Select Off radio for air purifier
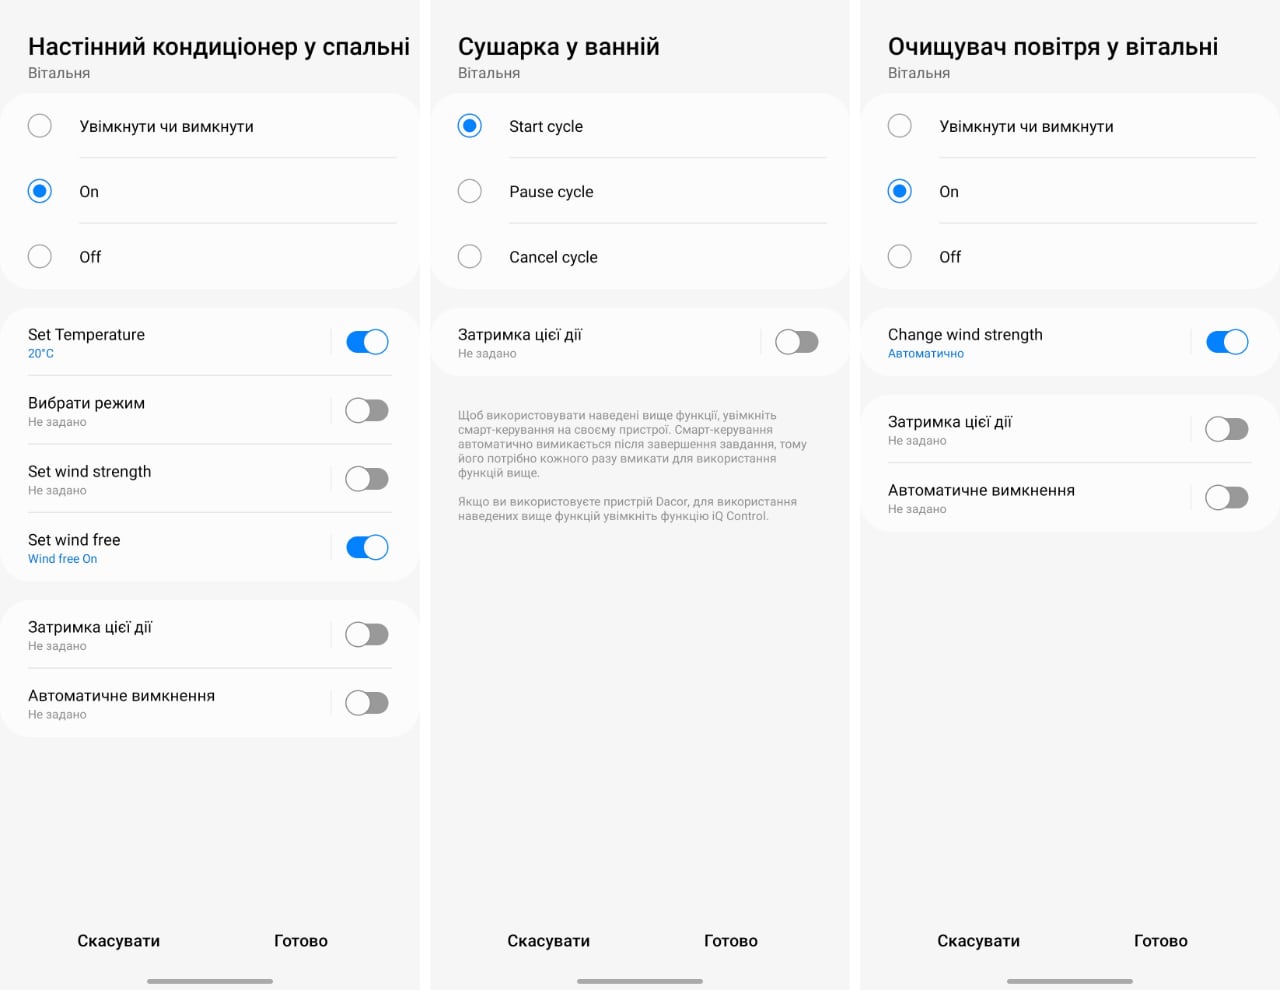The width and height of the screenshot is (1280, 990). tap(900, 257)
